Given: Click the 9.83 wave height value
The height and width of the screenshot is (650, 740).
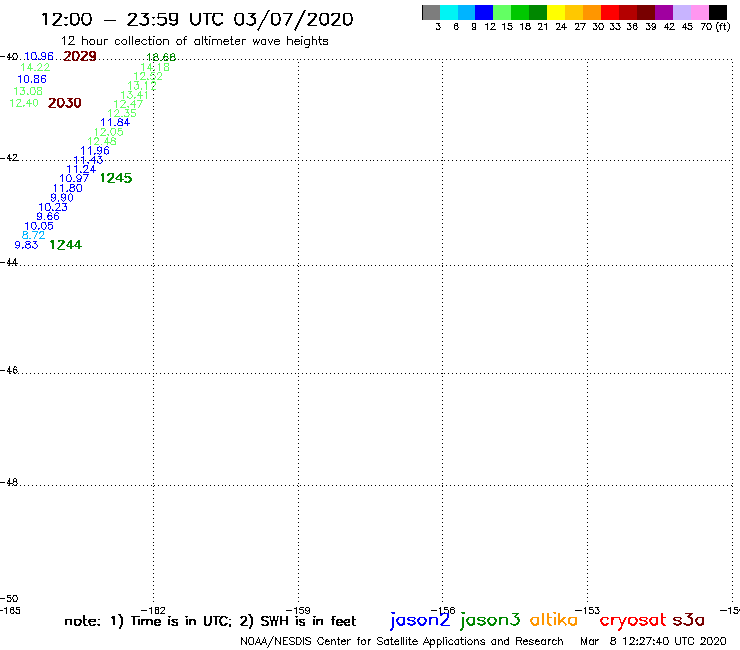Looking at the screenshot, I should (x=26, y=245).
